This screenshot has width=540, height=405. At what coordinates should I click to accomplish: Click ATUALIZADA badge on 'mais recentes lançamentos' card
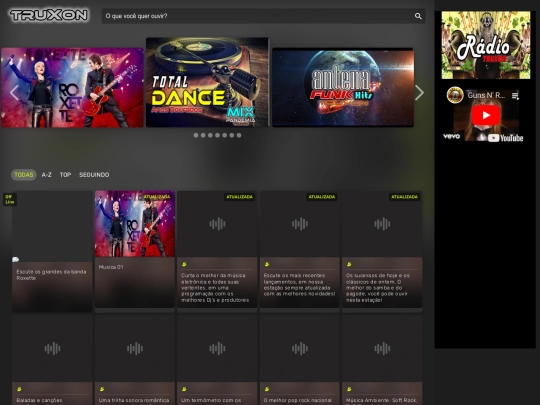click(322, 197)
